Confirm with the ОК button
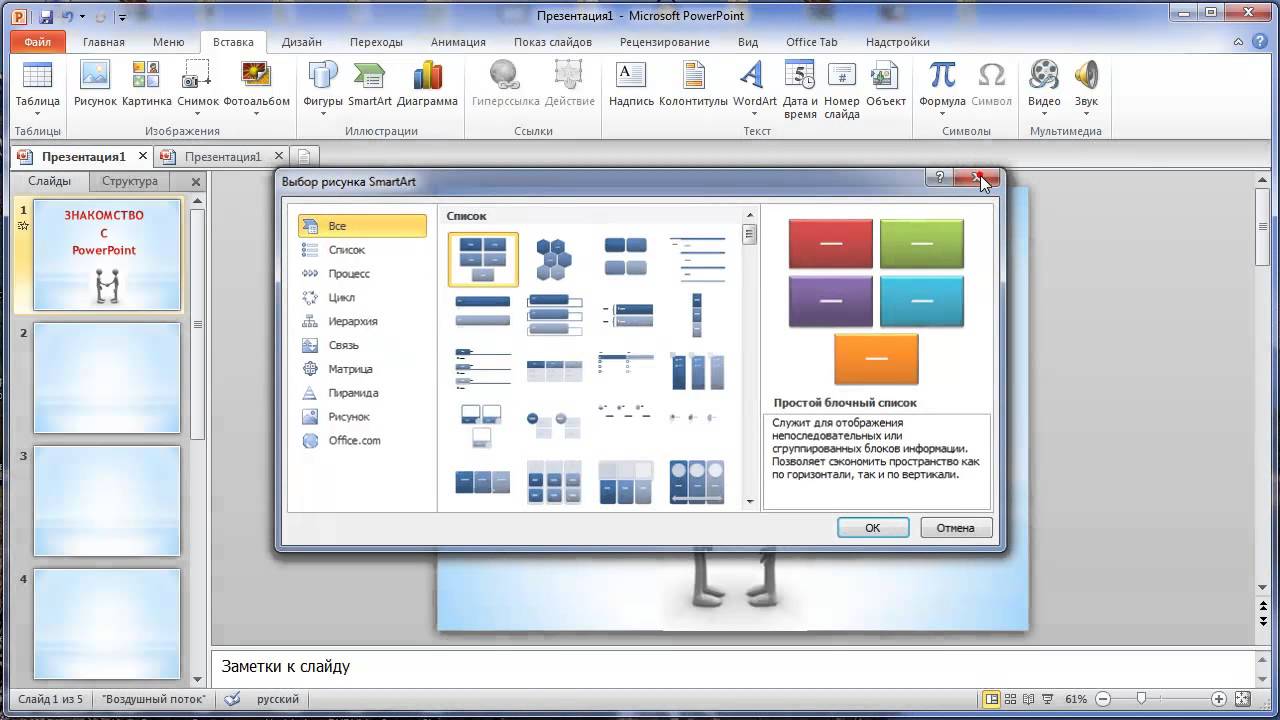Viewport: 1280px width, 720px height. pos(873,528)
